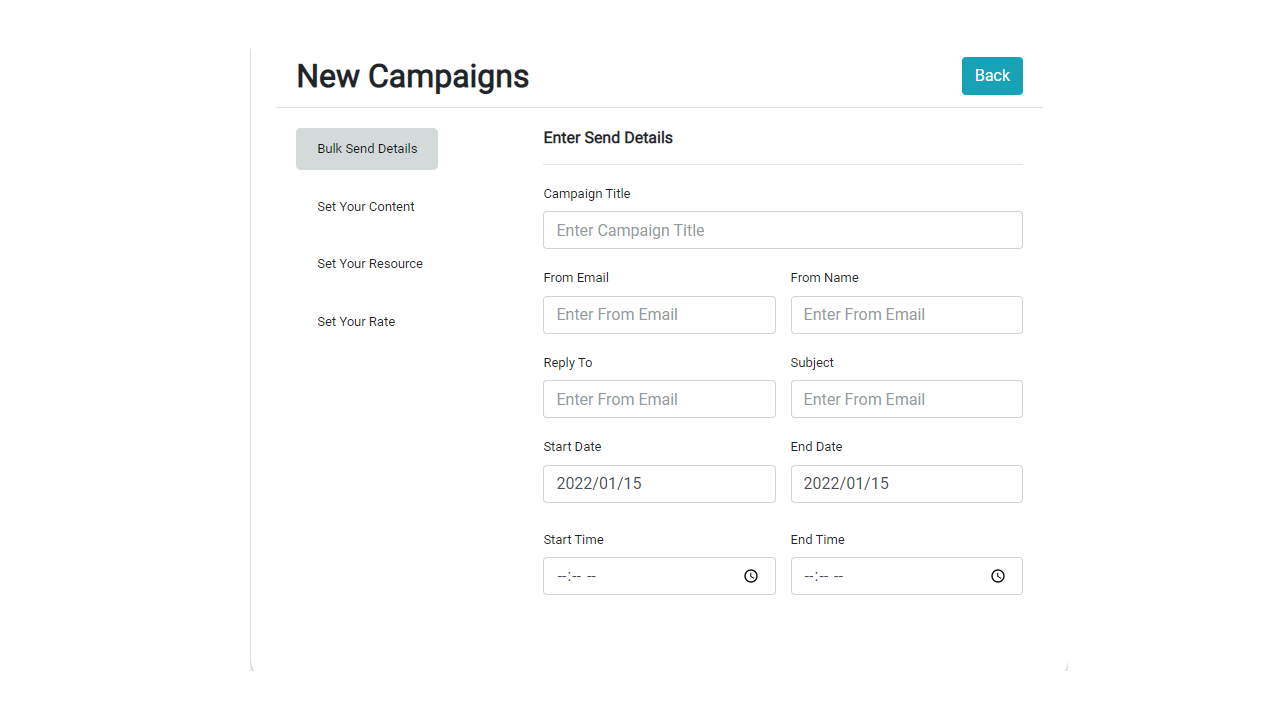Click the Start Date field showing 2022/01/15
This screenshot has height=720, width=1280.
tap(659, 484)
